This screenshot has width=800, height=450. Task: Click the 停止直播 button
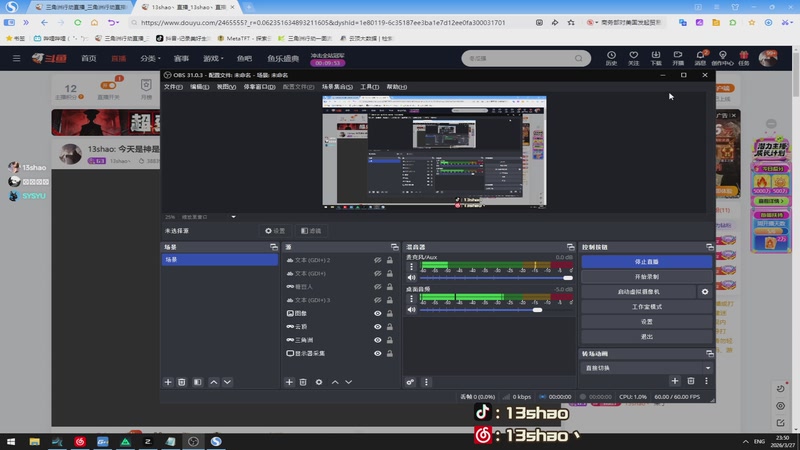[x=646, y=262]
